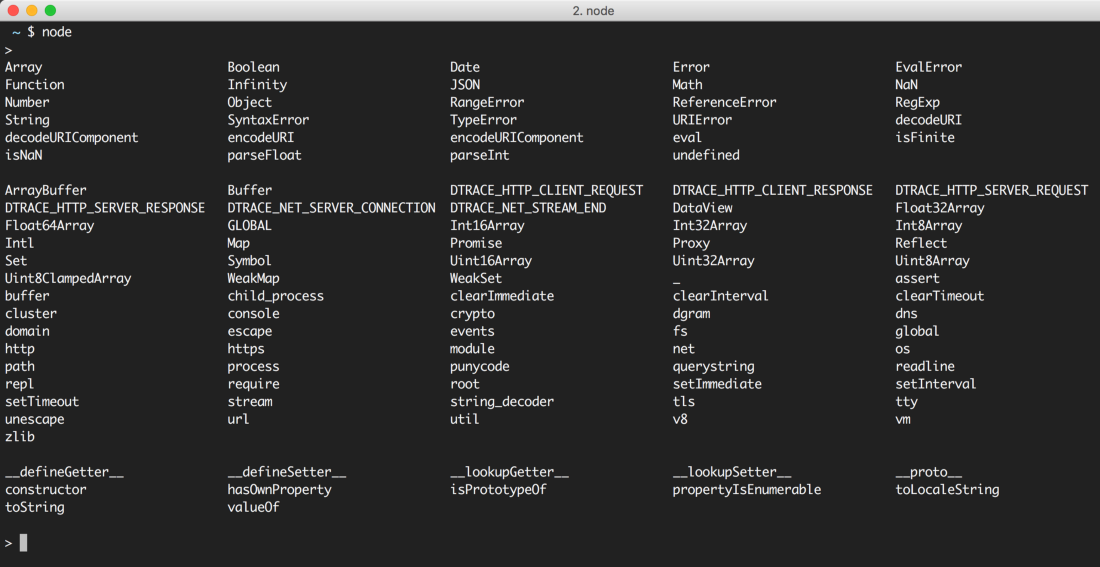This screenshot has height=567, width=1100.
Task: Click the 'querystring' module name
Action: point(713,366)
